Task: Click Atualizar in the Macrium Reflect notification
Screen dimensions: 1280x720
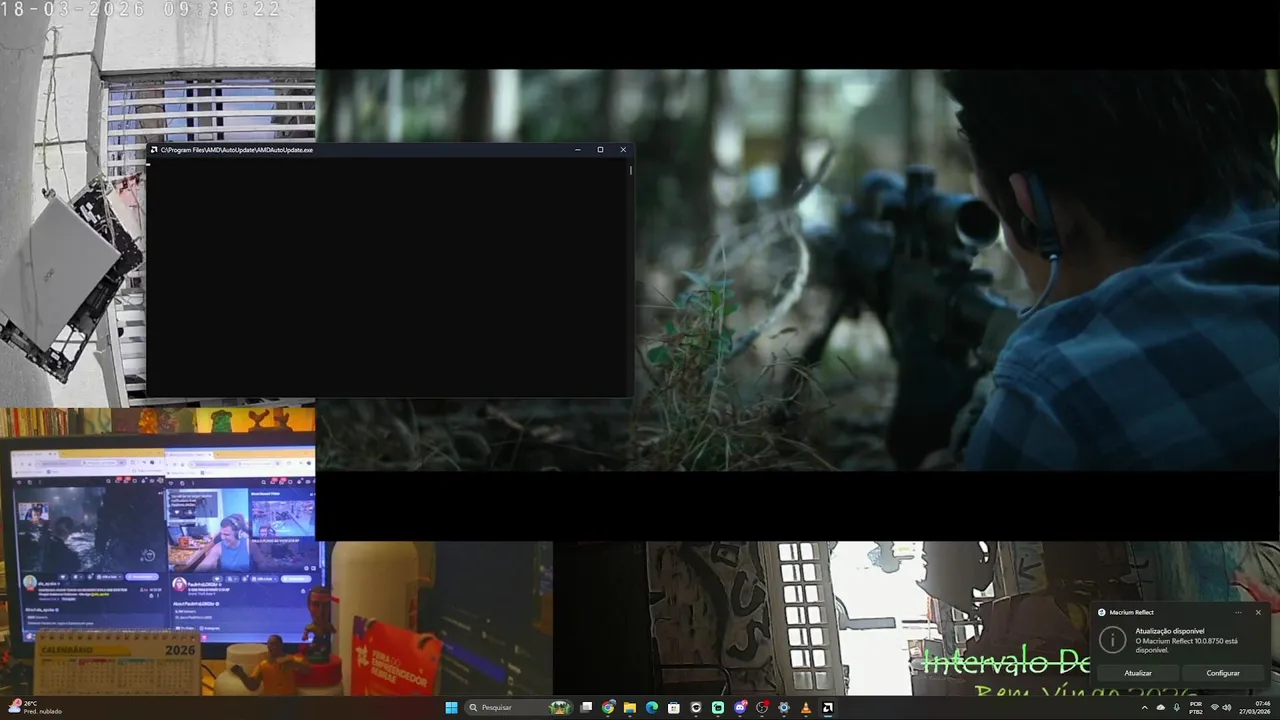Action: click(1138, 673)
